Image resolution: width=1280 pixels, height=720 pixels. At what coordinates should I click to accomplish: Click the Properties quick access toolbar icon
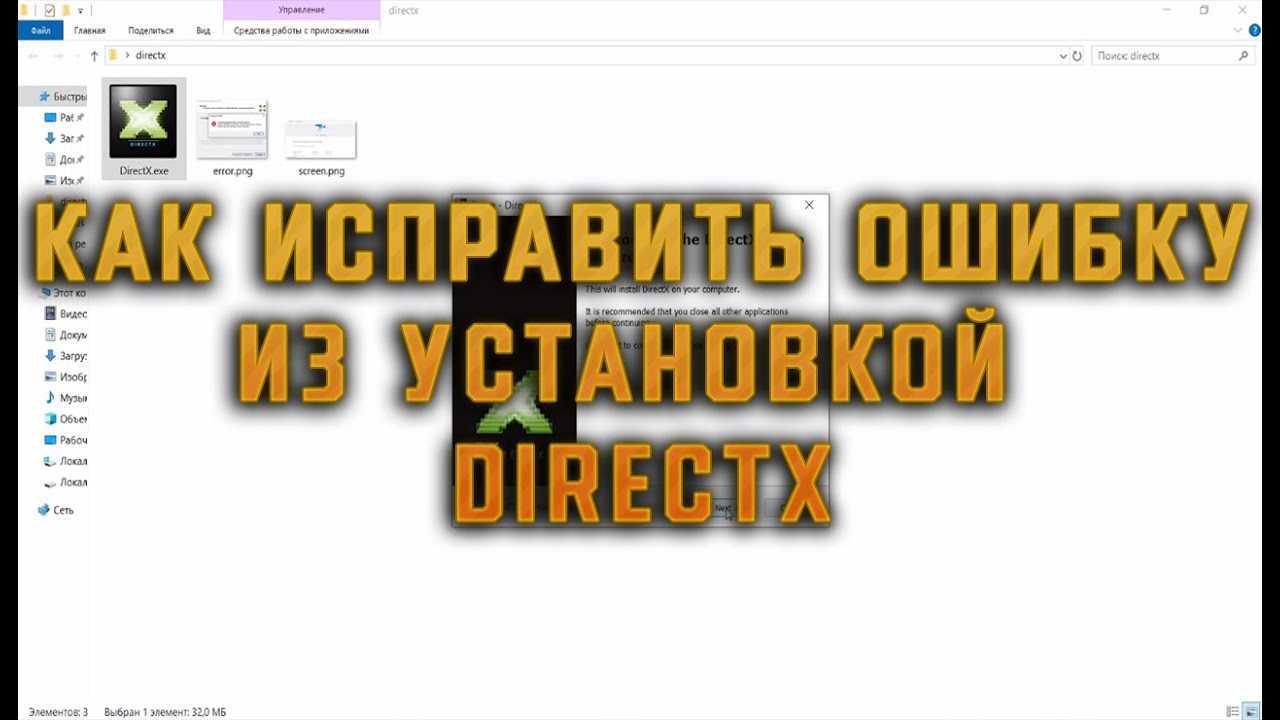[x=49, y=10]
